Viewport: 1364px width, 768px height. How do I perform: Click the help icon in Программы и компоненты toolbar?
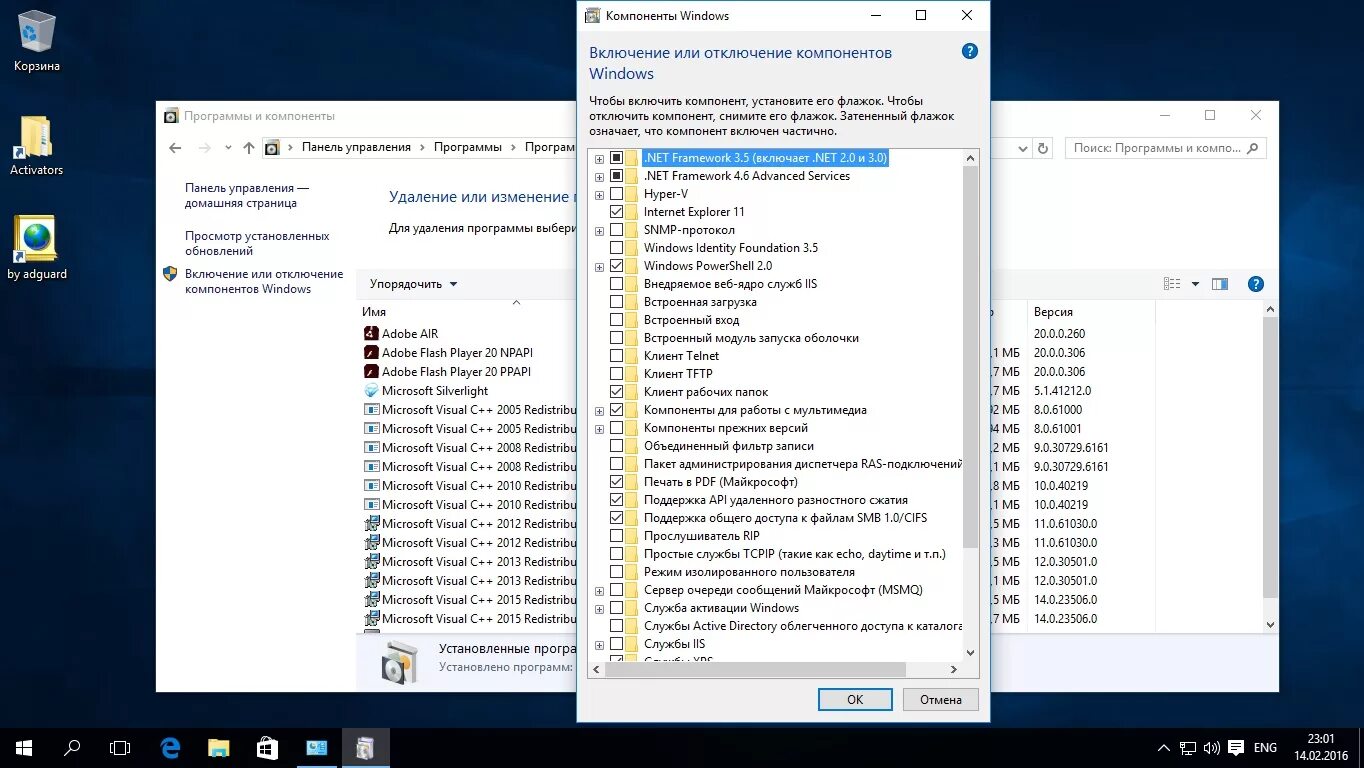pos(1256,284)
